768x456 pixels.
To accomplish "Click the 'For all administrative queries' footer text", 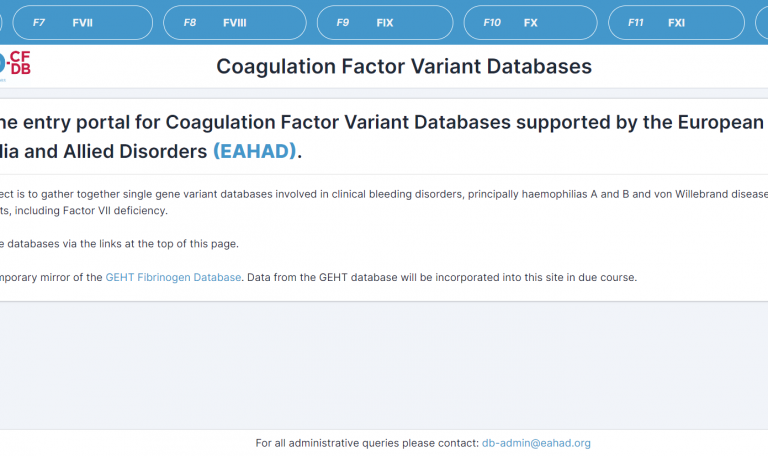I will point(367,443).
